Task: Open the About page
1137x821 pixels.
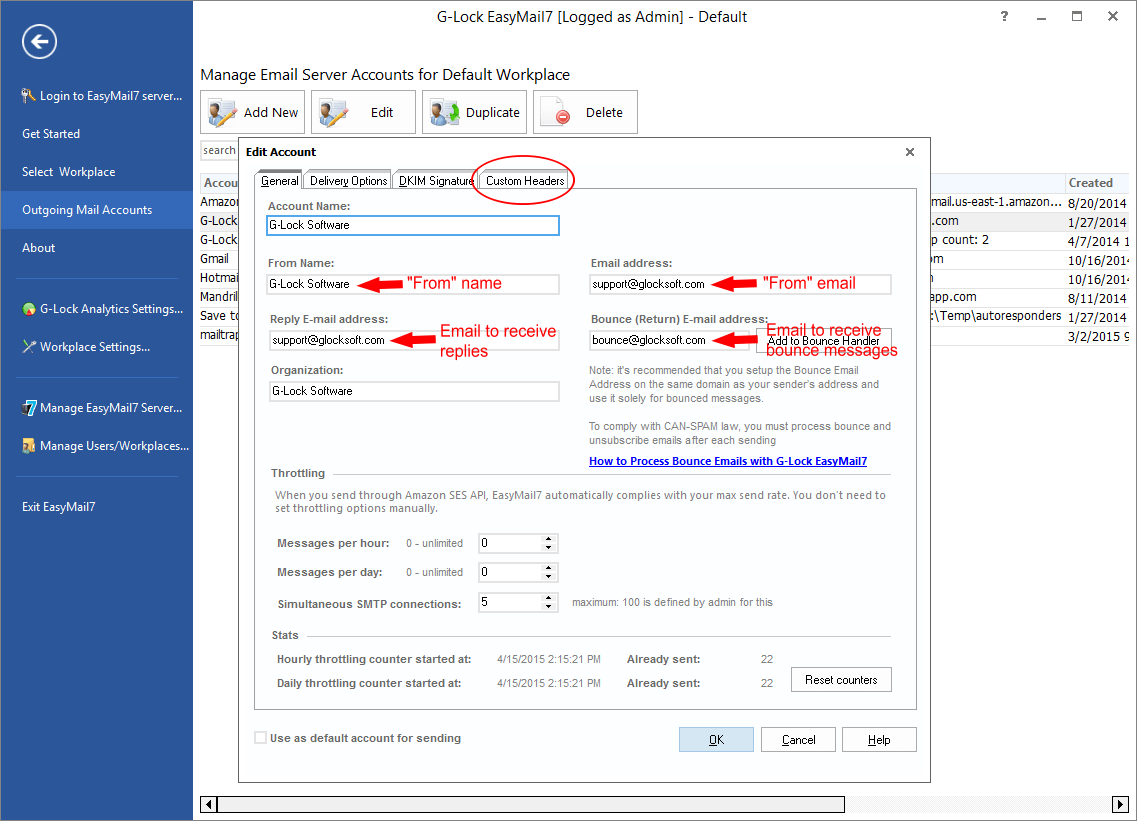Action: coord(38,248)
